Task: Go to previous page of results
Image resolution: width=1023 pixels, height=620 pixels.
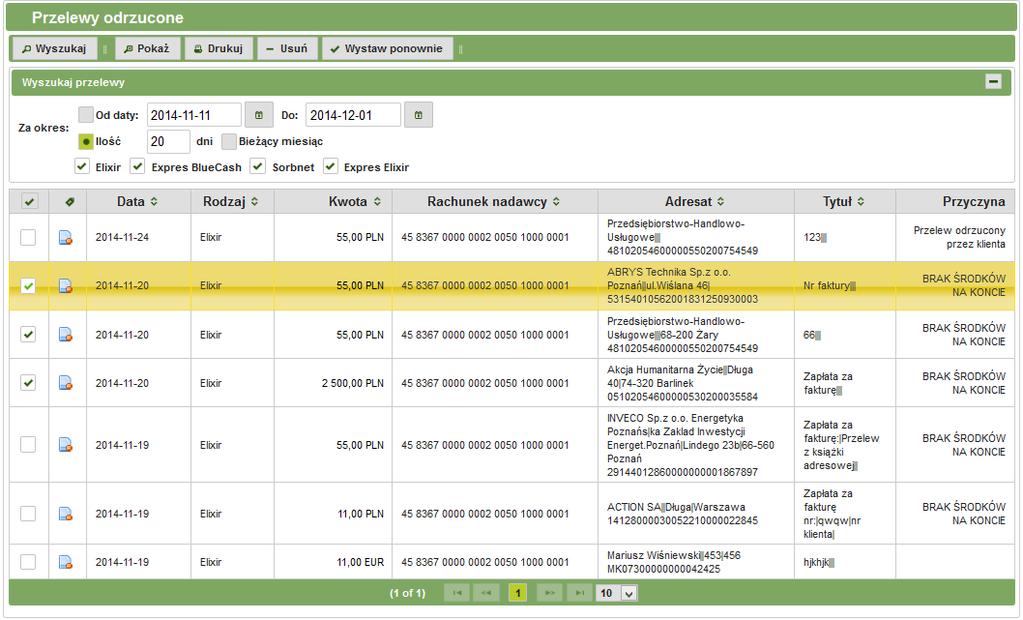Action: (x=486, y=593)
